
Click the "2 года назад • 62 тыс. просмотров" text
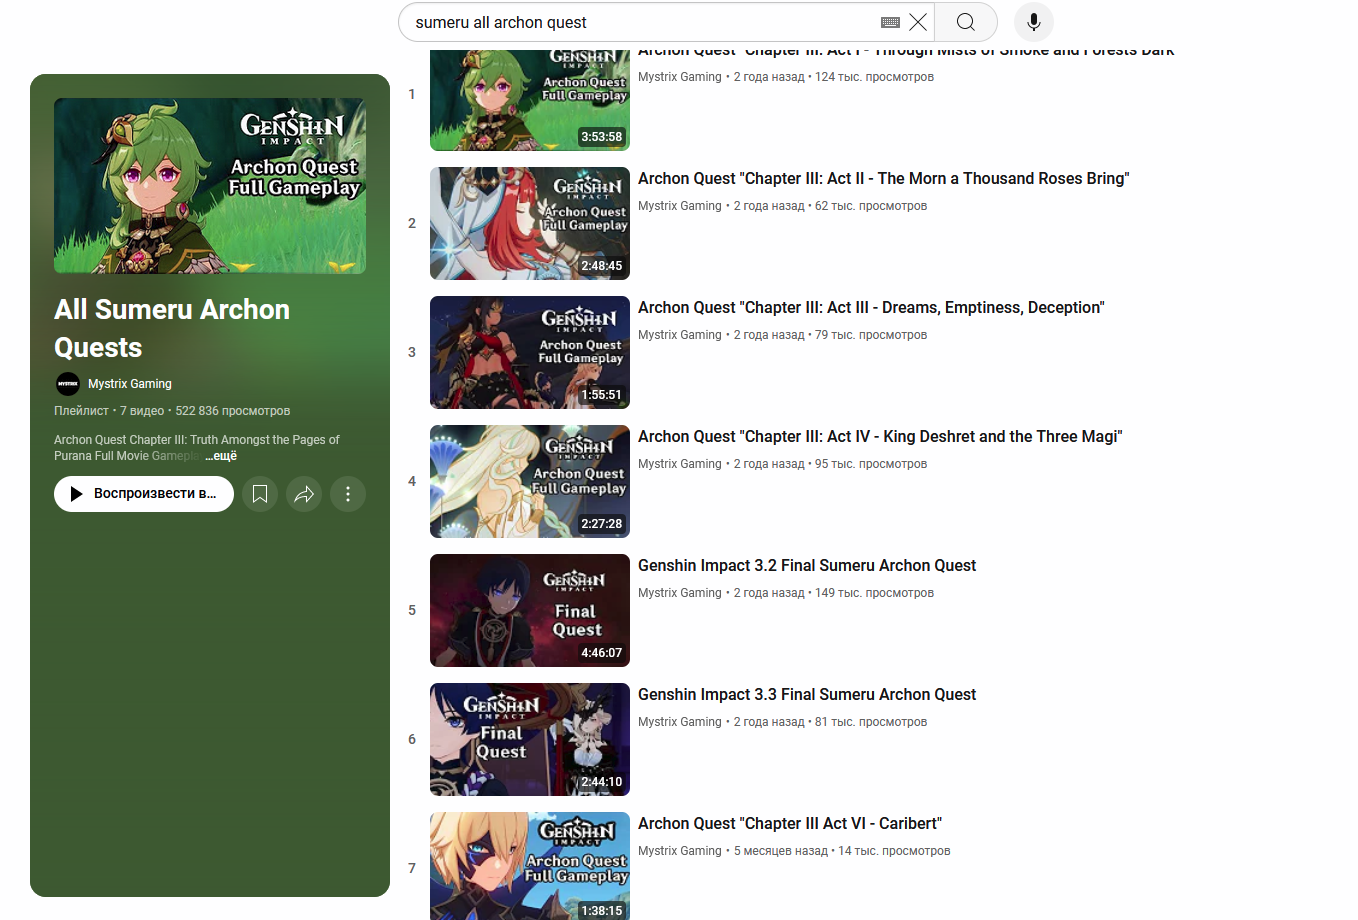(830, 206)
